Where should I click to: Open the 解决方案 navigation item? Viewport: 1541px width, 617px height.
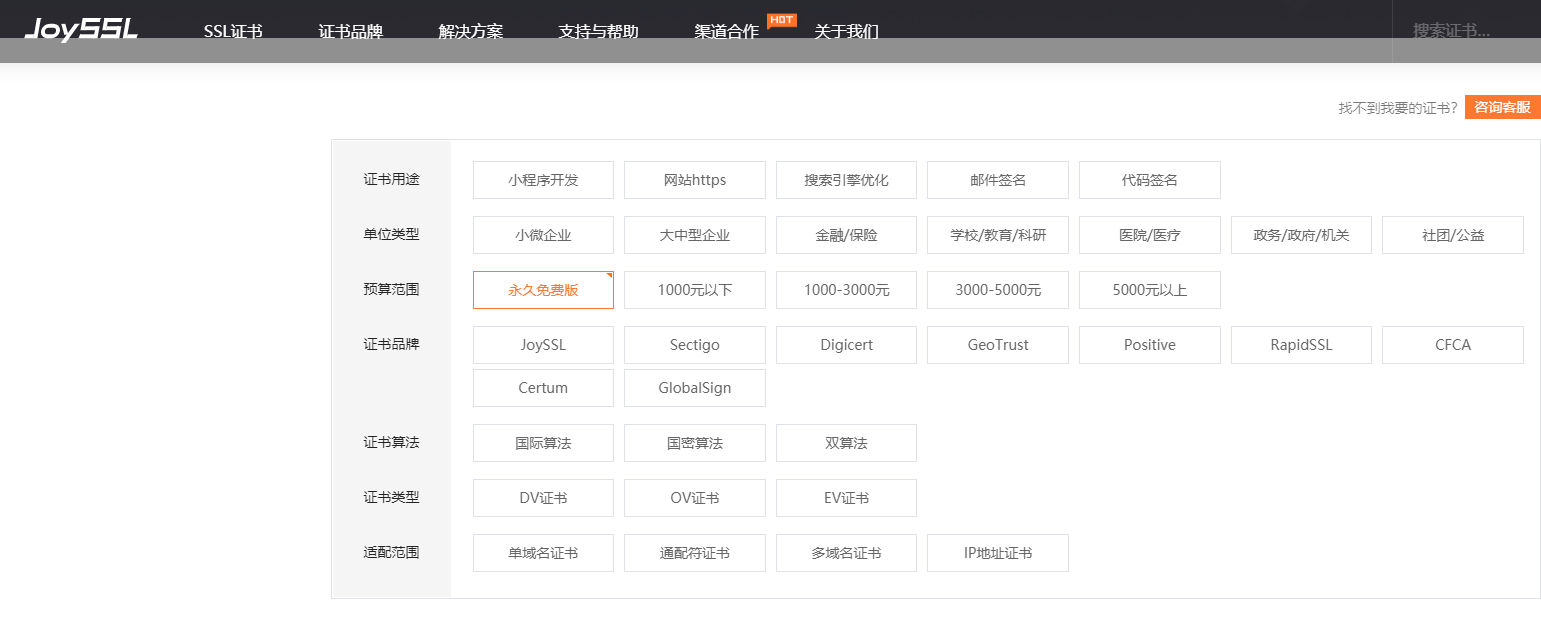pyautogui.click(x=471, y=31)
